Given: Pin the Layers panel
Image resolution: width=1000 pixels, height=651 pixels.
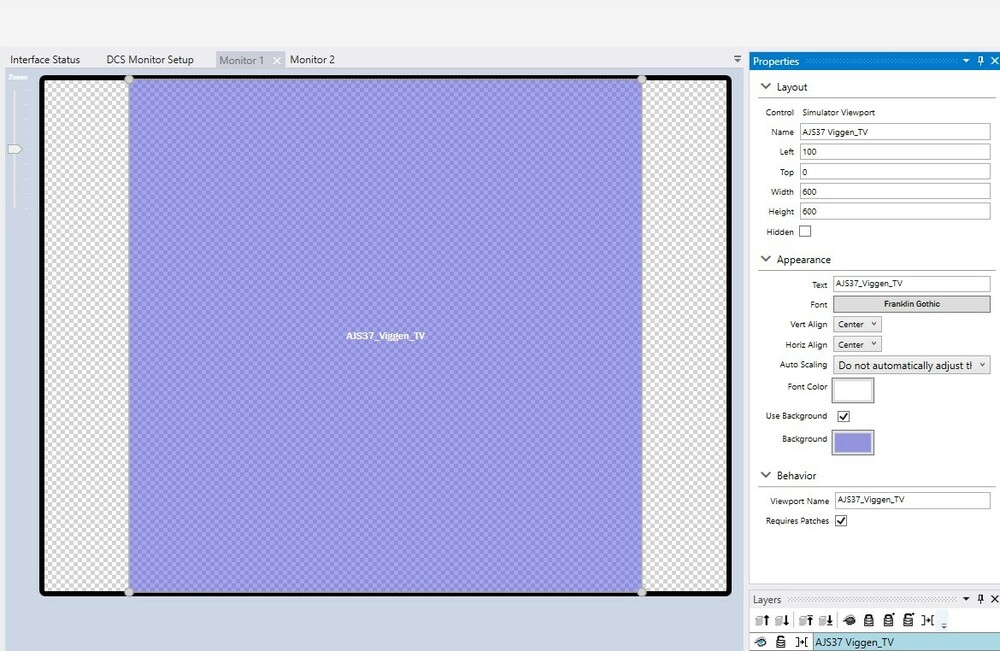Looking at the screenshot, I should 981,599.
